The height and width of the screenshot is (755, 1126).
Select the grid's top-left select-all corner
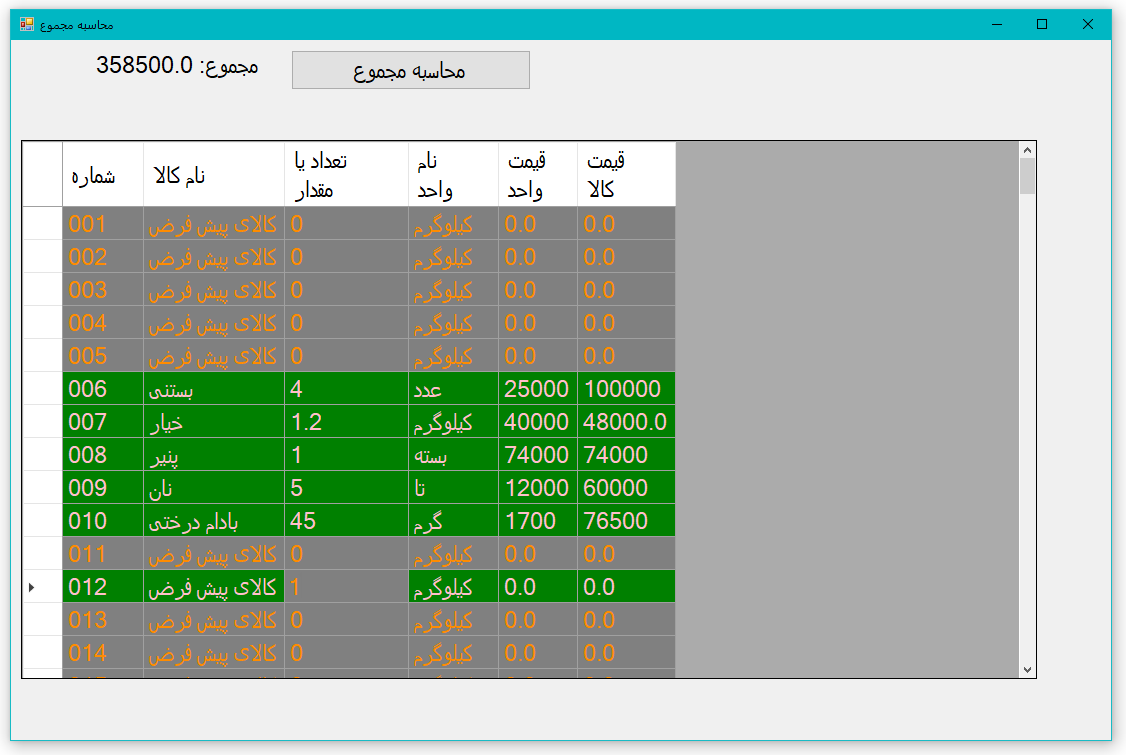tap(42, 174)
